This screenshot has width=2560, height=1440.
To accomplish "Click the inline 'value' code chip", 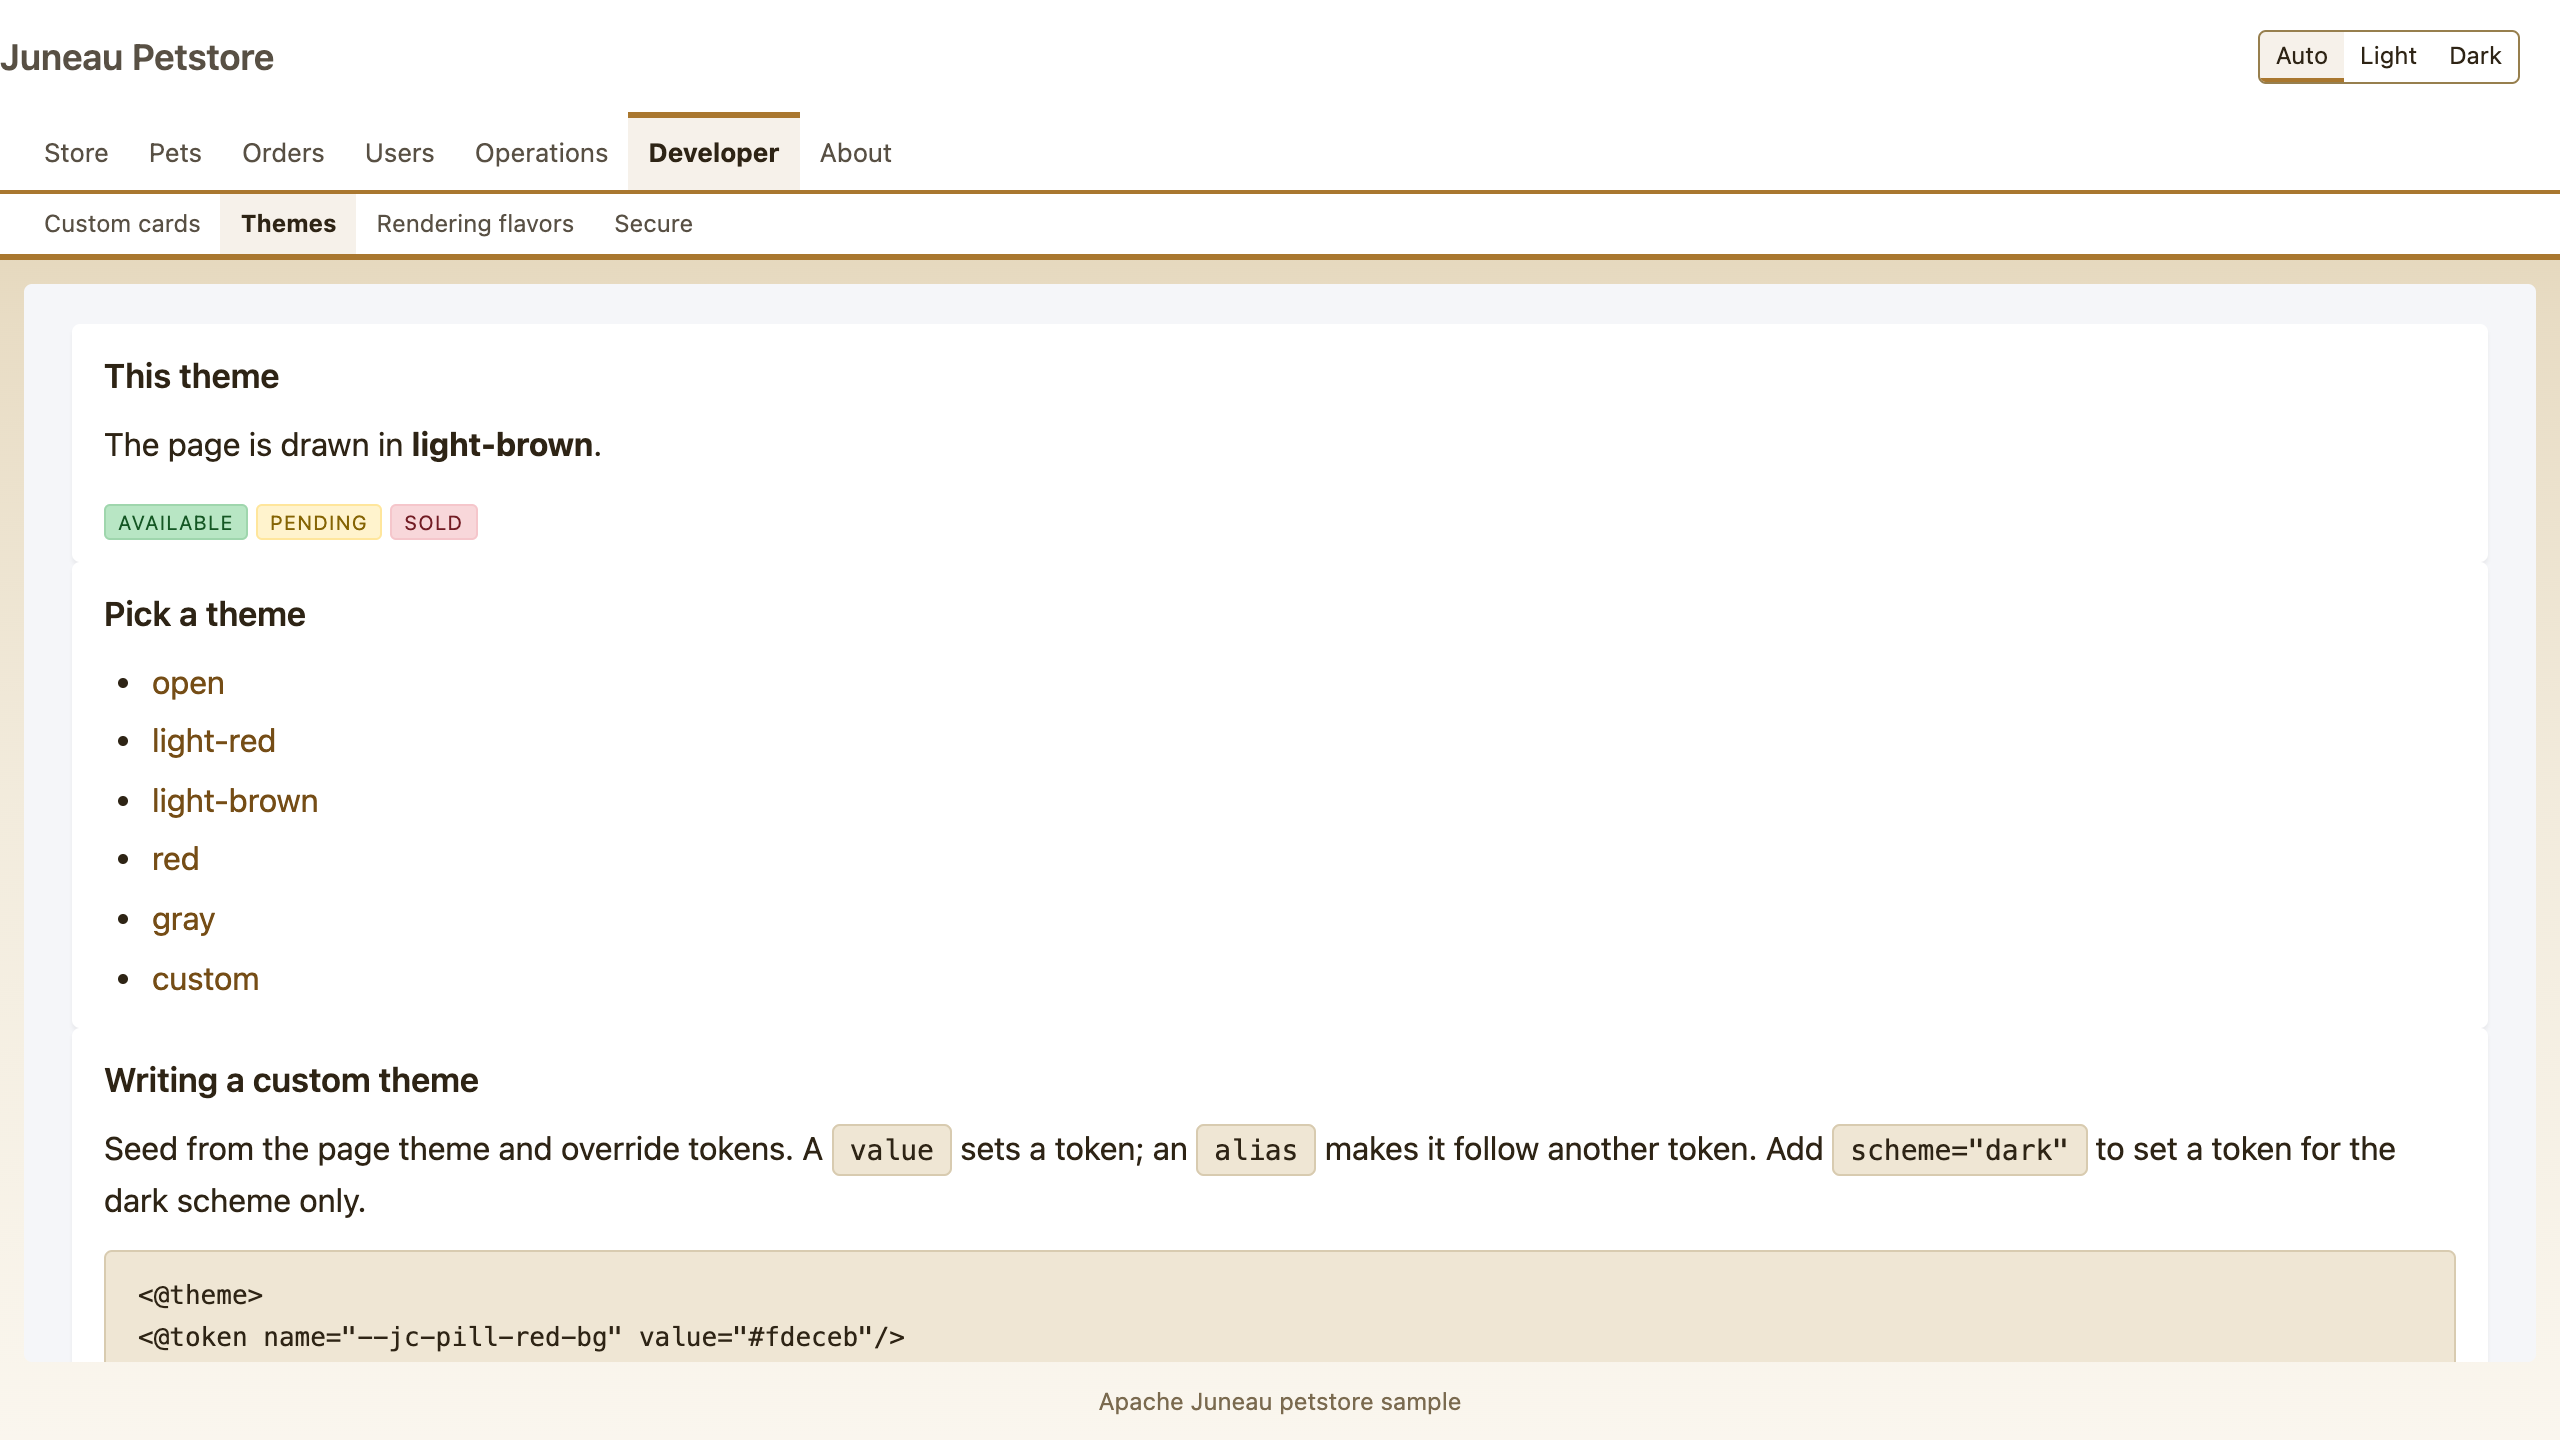I will pos(891,1150).
